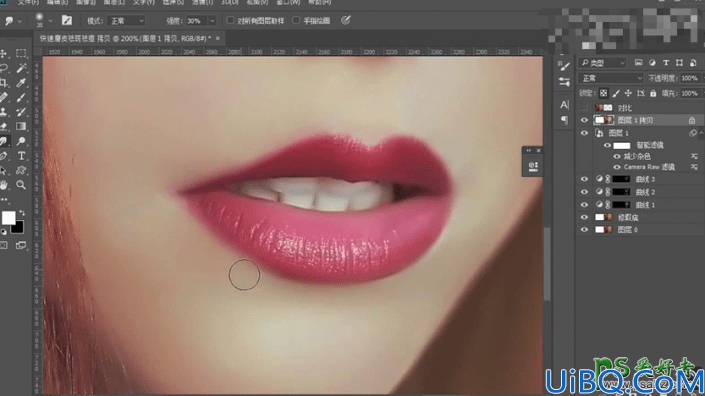Screen dimensions: 705x396
Task: Hide the 曲线 2 layer
Action: (x=584, y=192)
